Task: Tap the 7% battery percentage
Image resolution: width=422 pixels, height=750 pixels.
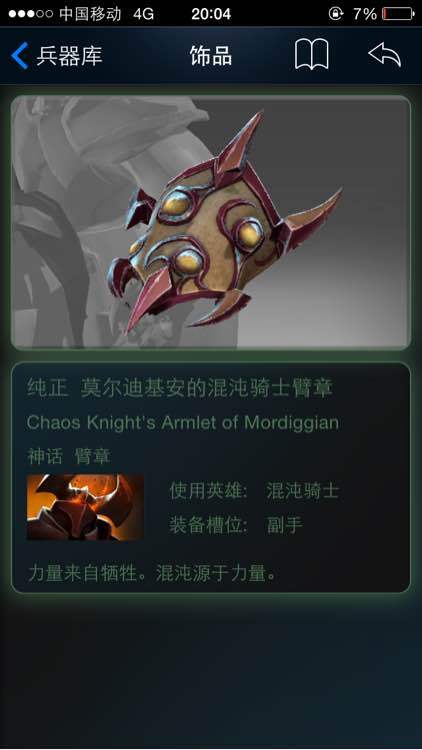Action: coord(365,14)
